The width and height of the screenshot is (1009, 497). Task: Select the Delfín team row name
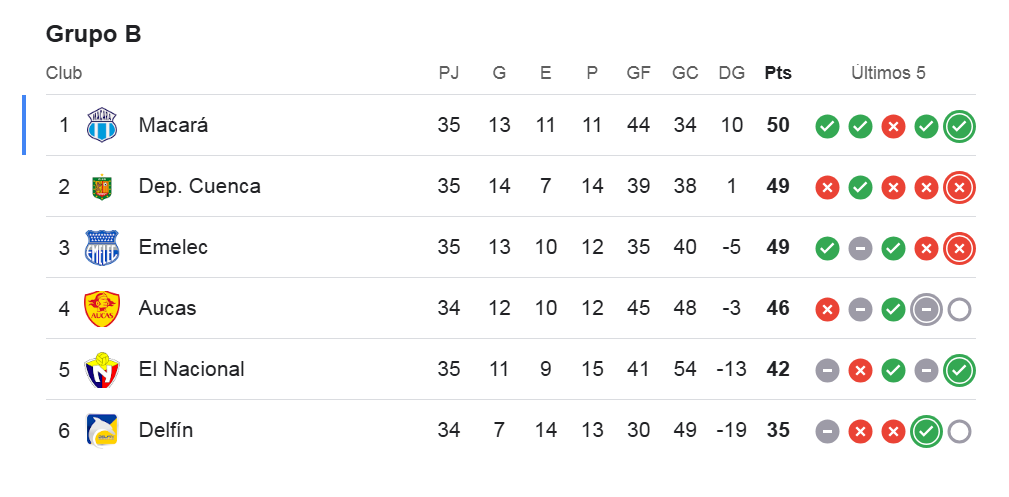(166, 430)
